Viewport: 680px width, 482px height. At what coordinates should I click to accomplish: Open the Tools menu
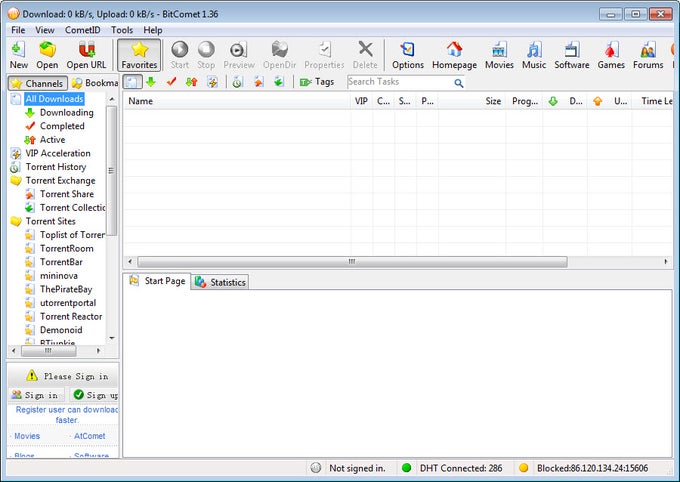click(122, 30)
